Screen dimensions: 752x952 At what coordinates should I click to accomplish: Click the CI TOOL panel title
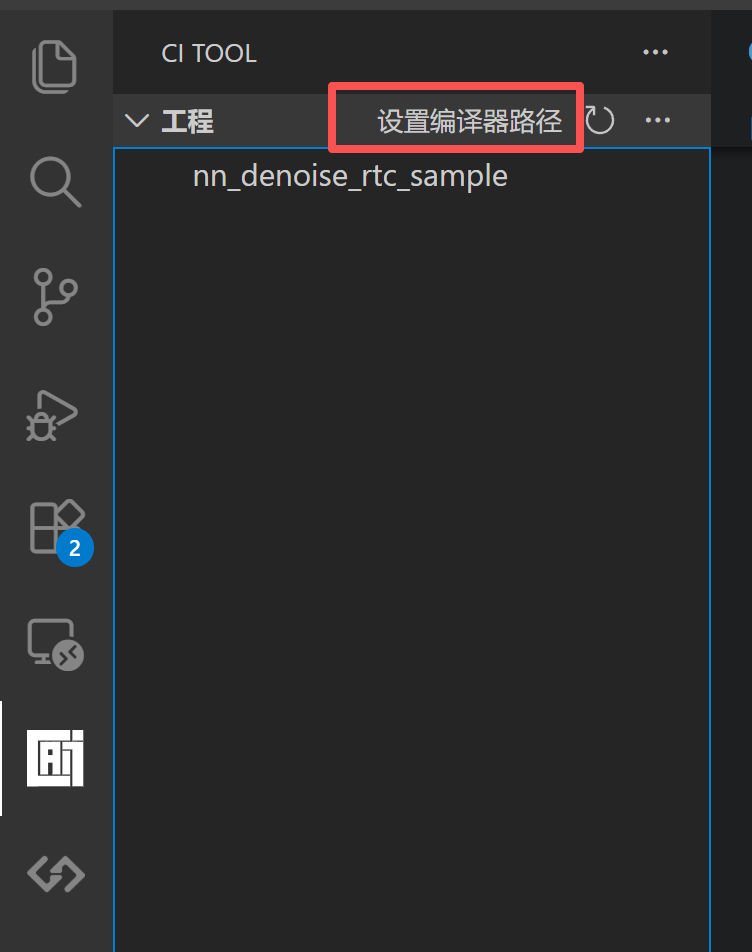(x=209, y=53)
